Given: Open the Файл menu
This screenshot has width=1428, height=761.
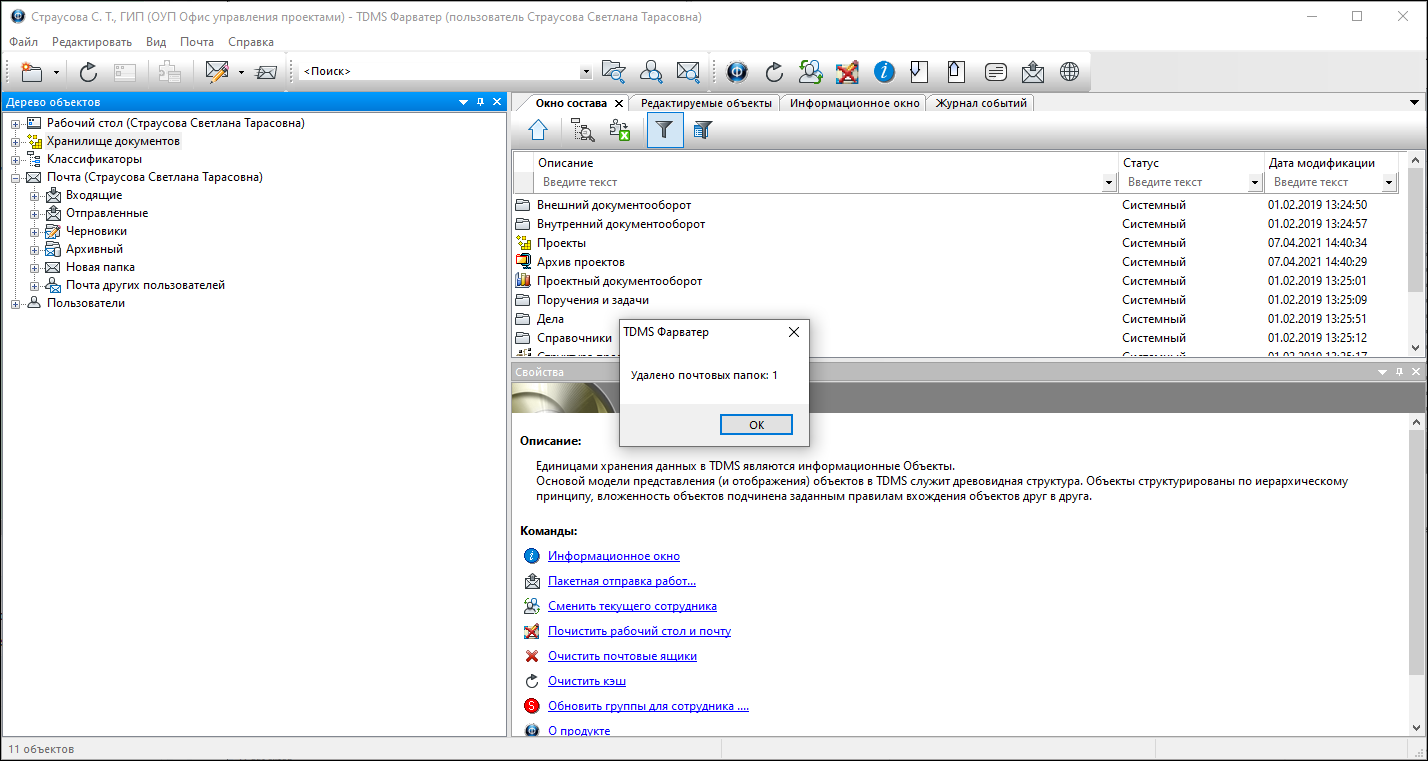Looking at the screenshot, I should 24,42.
